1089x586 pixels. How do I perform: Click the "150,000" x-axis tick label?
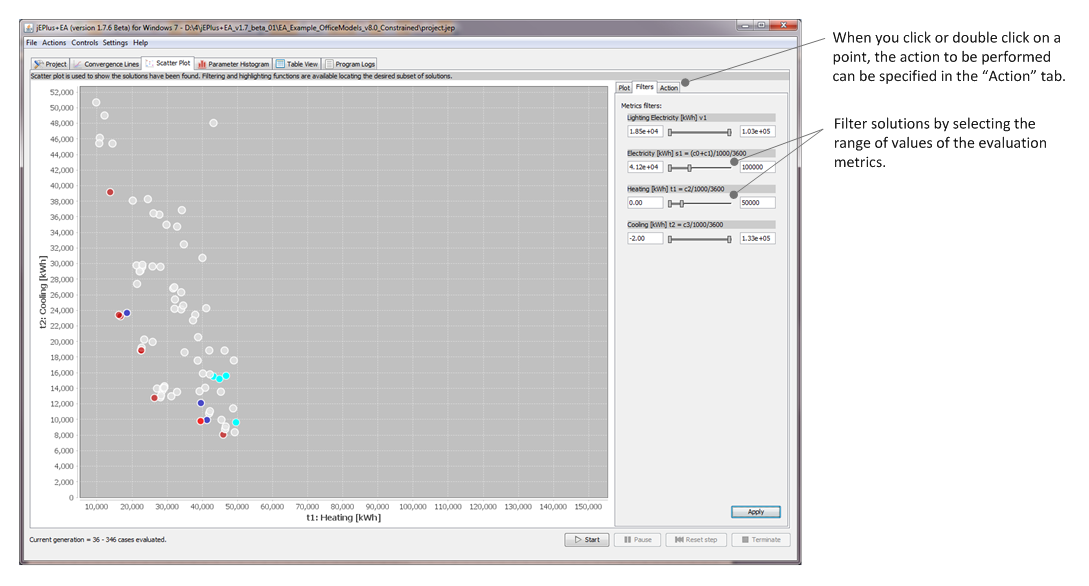coord(588,507)
